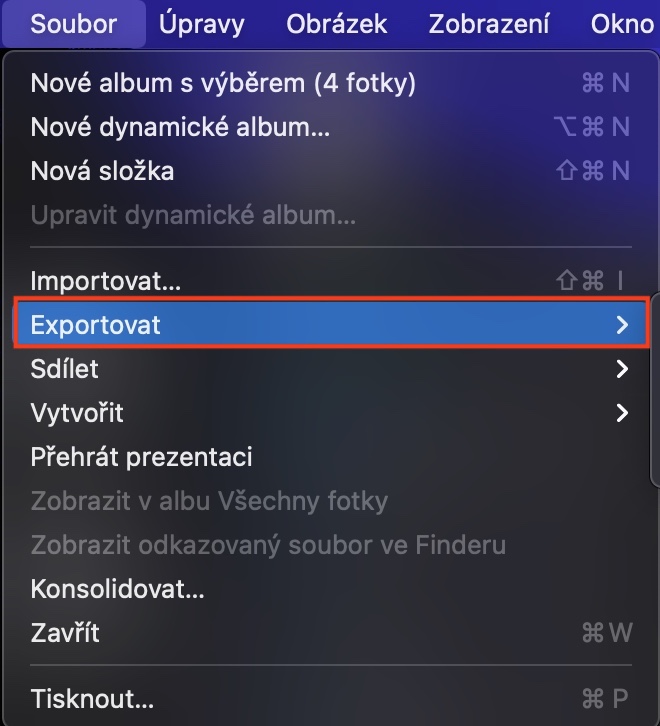Click the chevron beside Vytvořit
Viewport: 660px width, 726px height.
pos(622,413)
